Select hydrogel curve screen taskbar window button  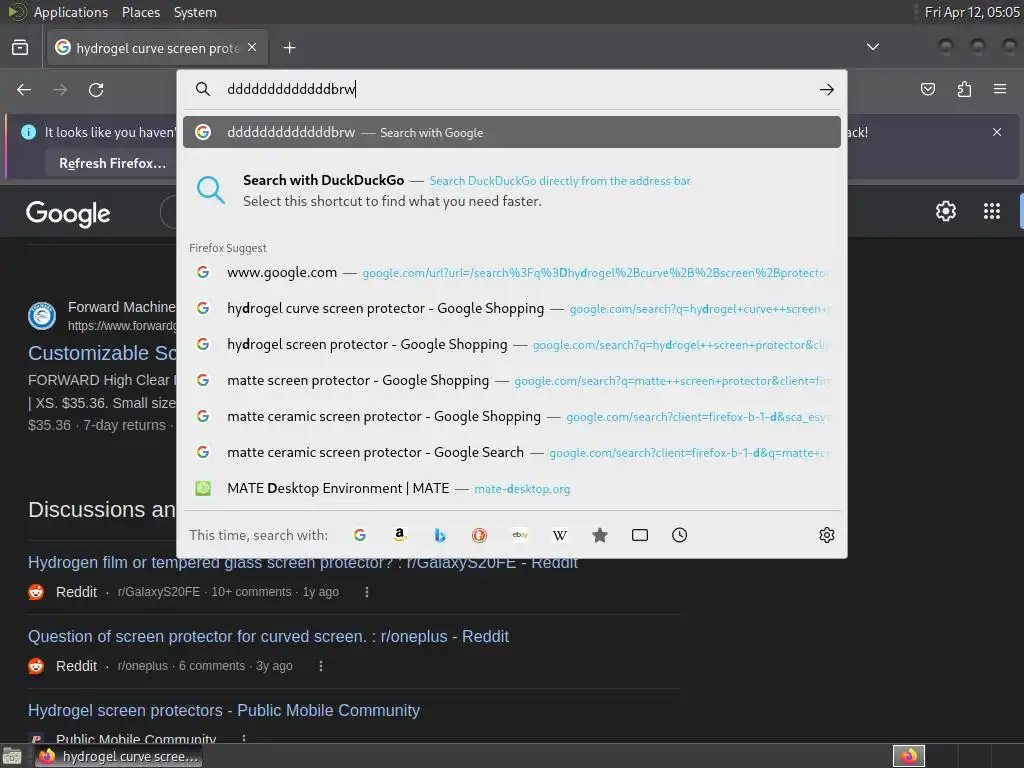(118, 756)
